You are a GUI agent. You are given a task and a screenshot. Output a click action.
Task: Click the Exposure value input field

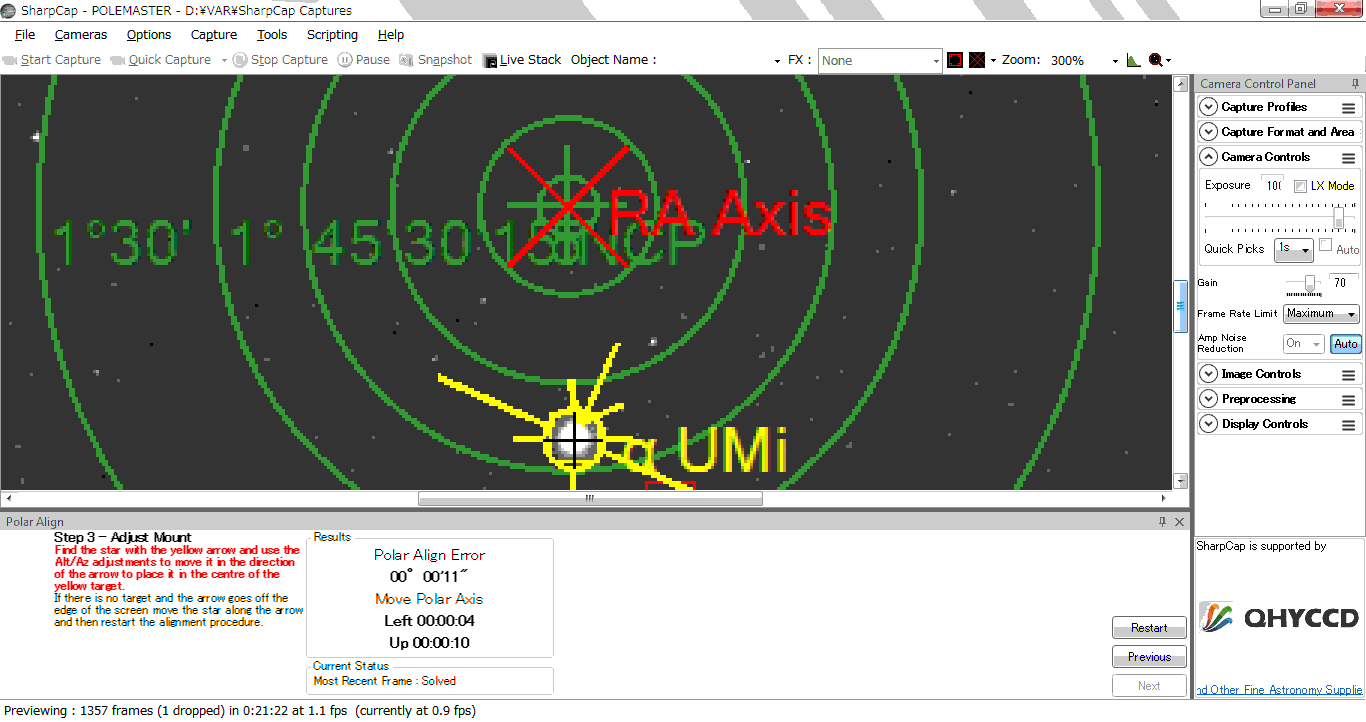click(1271, 185)
